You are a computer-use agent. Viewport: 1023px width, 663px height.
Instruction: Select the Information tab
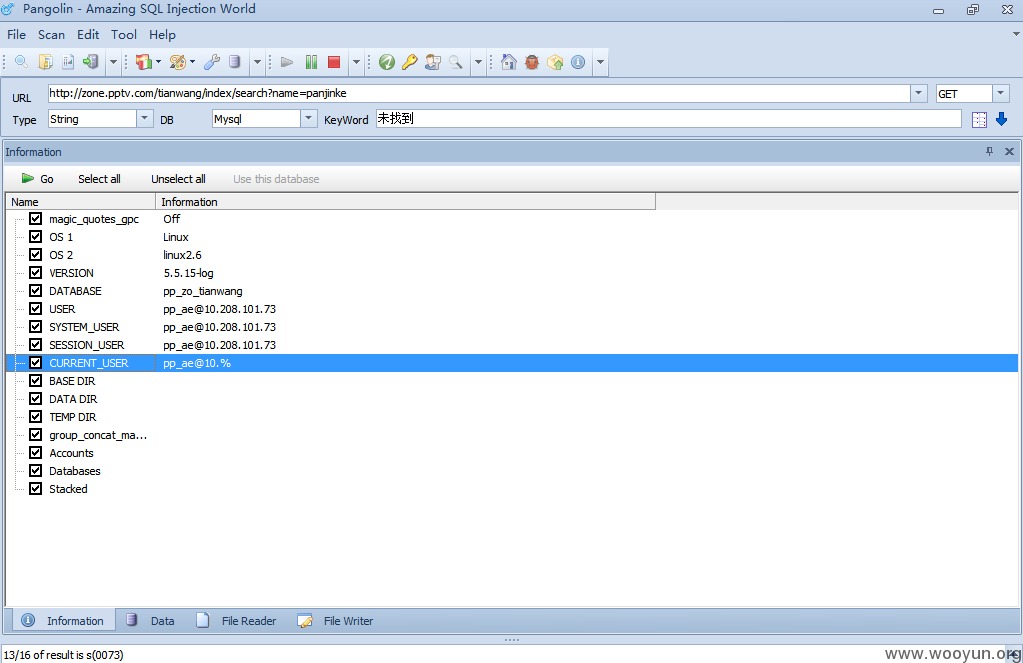click(63, 621)
